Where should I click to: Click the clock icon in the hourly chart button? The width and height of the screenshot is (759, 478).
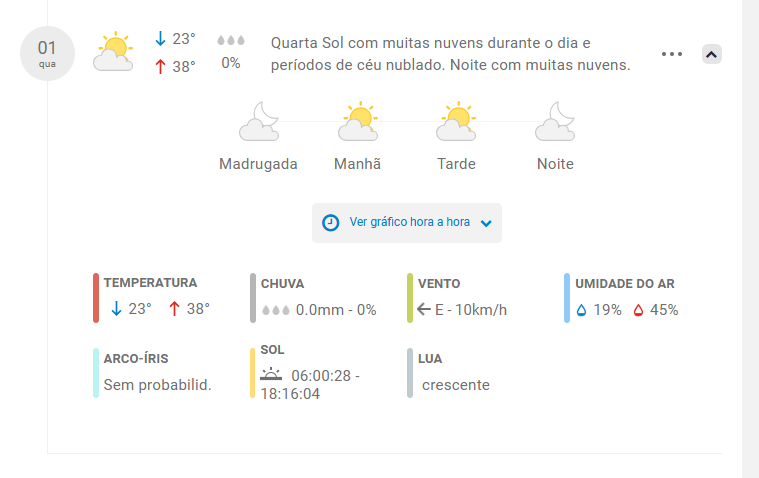click(x=331, y=223)
